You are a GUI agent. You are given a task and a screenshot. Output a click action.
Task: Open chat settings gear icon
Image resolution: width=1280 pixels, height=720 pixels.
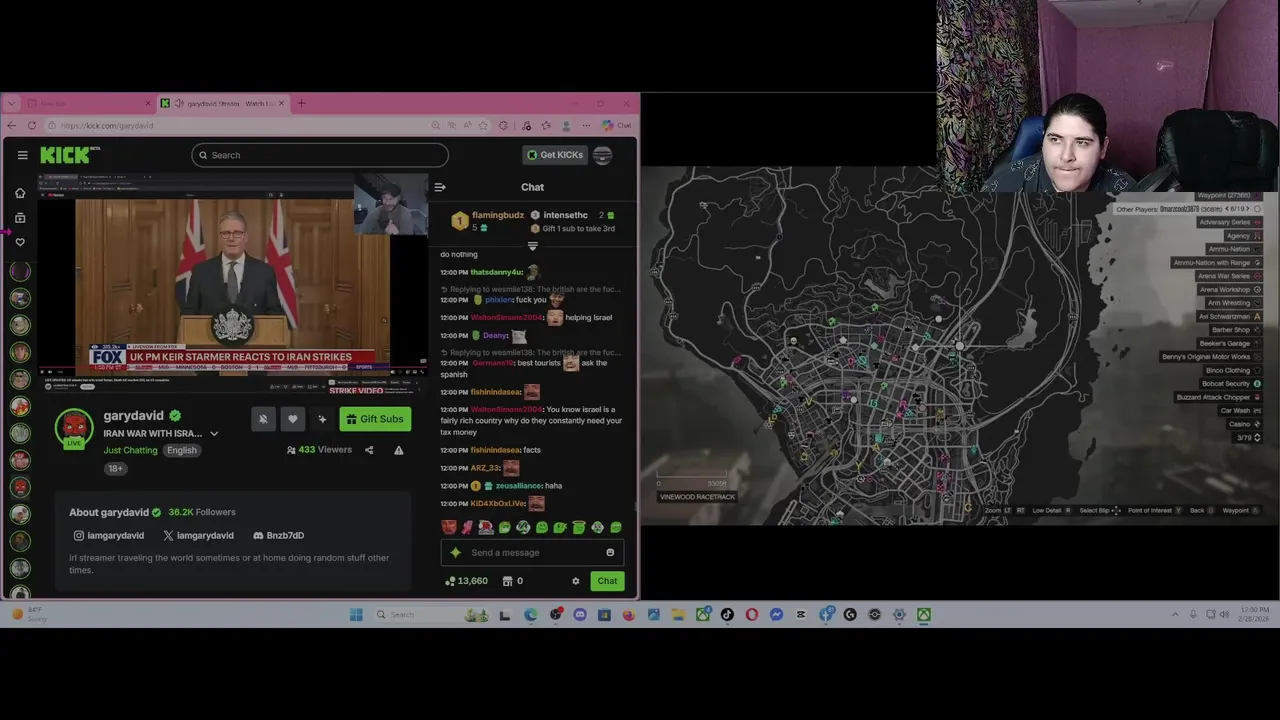[x=575, y=581]
